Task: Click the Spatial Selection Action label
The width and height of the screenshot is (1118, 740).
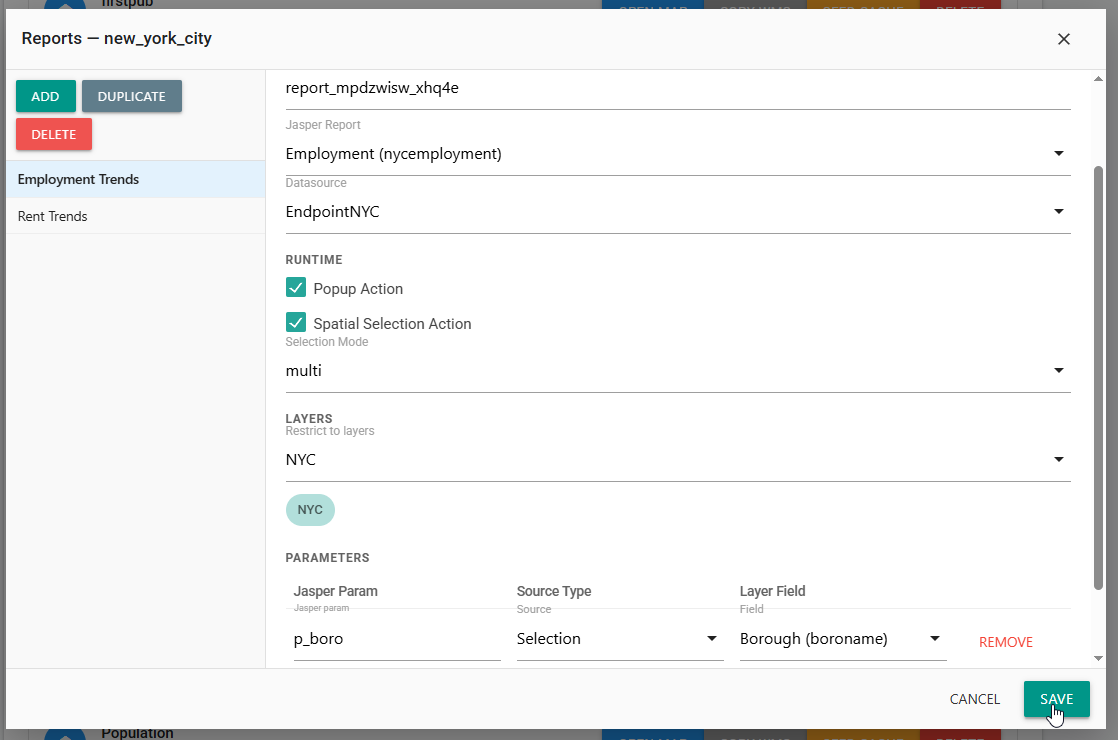Action: point(392,324)
